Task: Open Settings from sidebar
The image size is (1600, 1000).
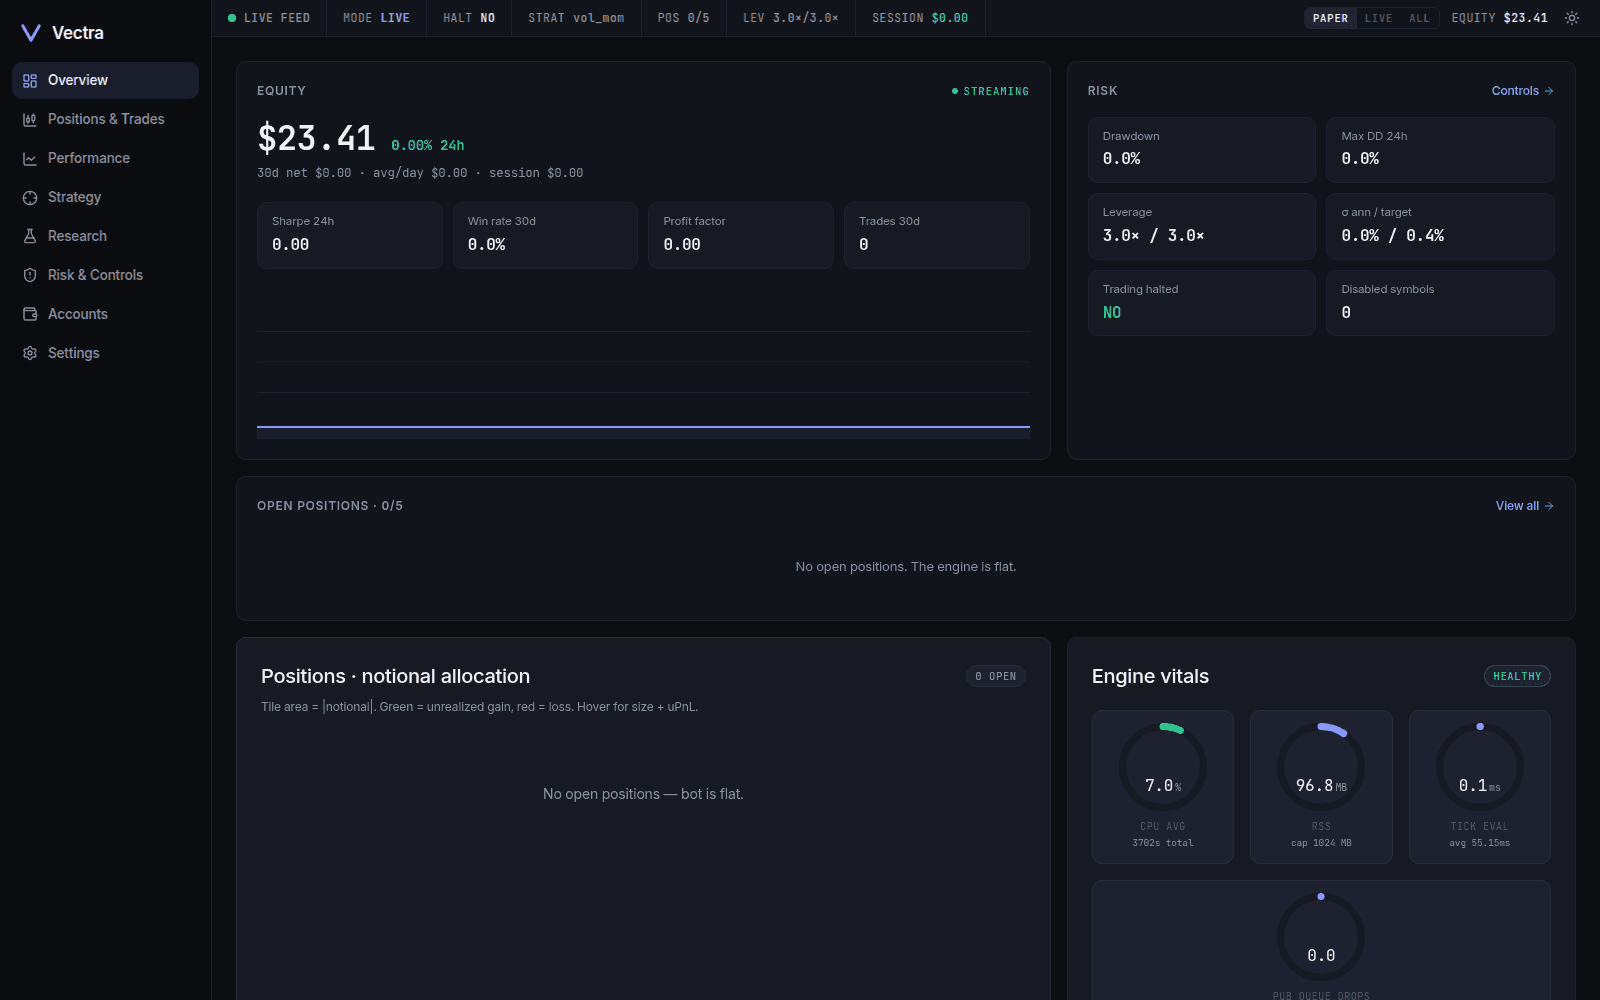Action: click(105, 353)
